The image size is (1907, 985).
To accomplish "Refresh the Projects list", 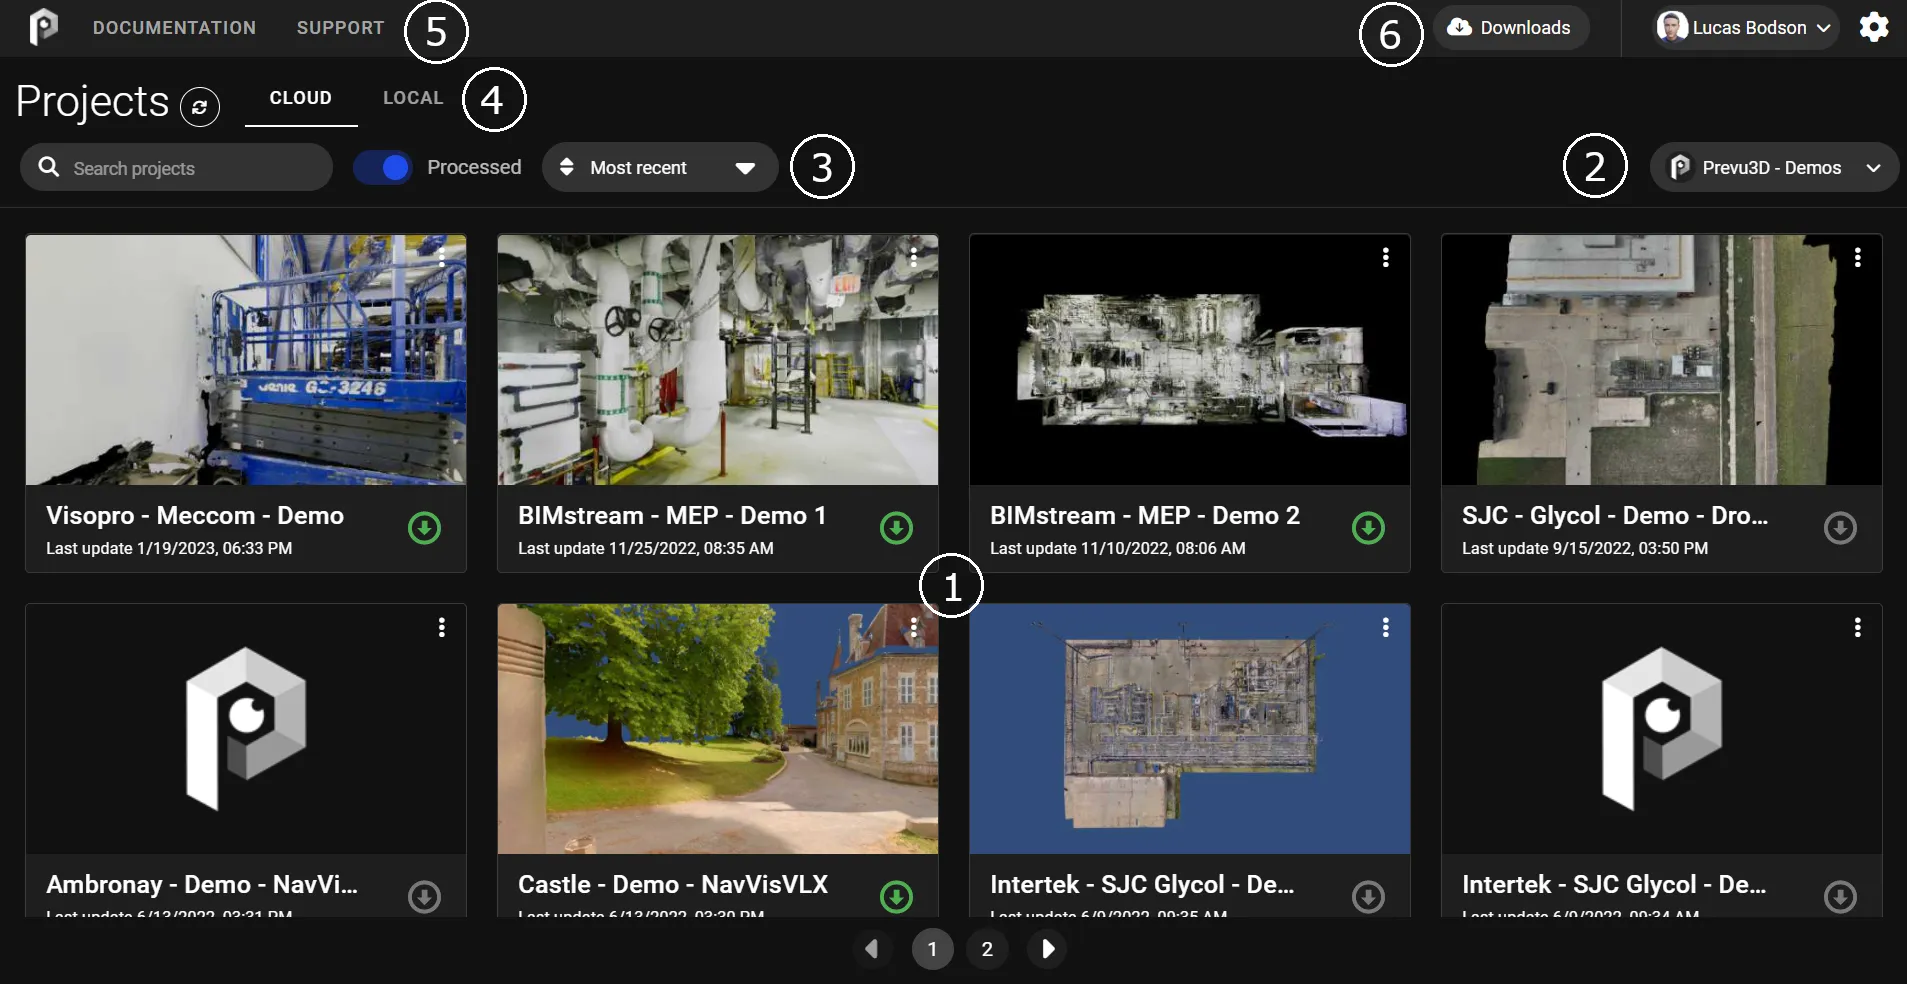I will click(199, 107).
